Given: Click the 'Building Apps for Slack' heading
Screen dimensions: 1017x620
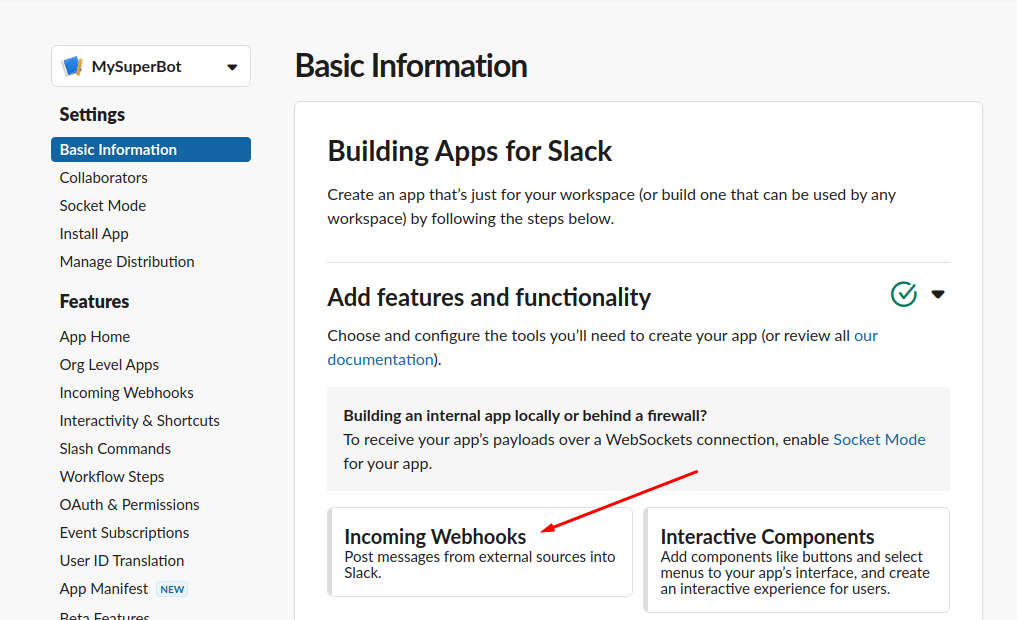Looking at the screenshot, I should [470, 151].
